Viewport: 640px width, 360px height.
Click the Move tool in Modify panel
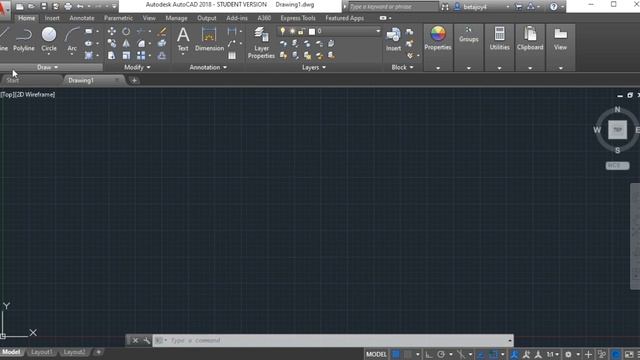click(x=111, y=31)
